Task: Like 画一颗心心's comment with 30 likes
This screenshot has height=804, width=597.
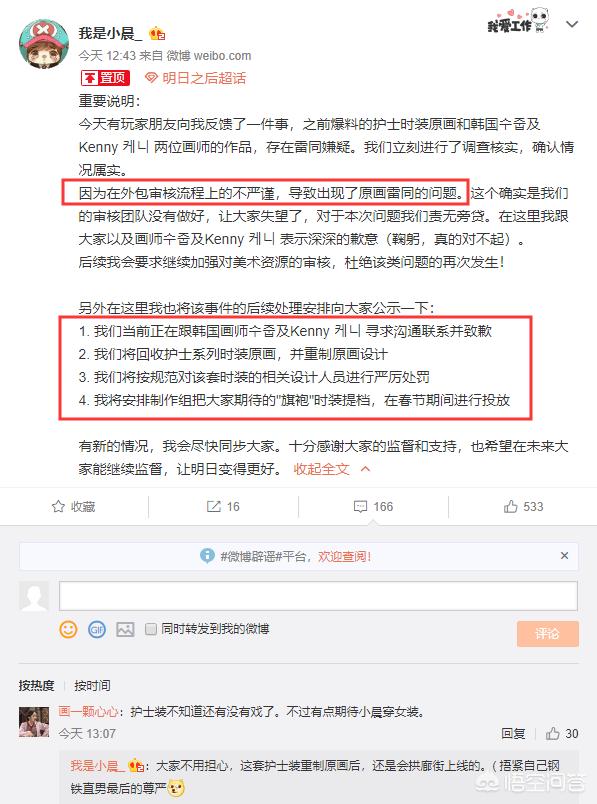Action: (x=552, y=734)
